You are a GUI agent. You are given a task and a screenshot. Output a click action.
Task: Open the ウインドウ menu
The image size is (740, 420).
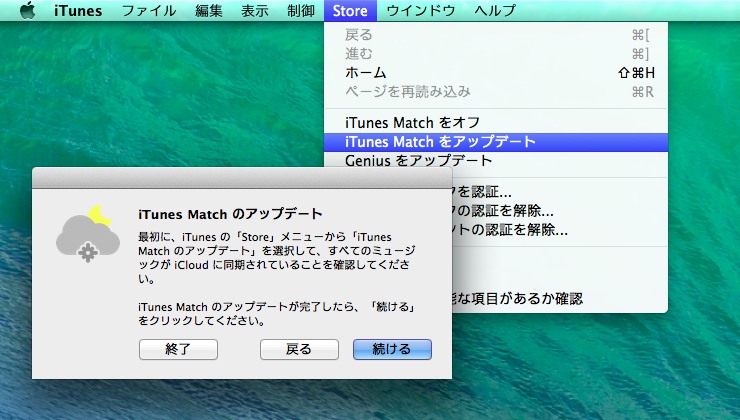(x=421, y=10)
